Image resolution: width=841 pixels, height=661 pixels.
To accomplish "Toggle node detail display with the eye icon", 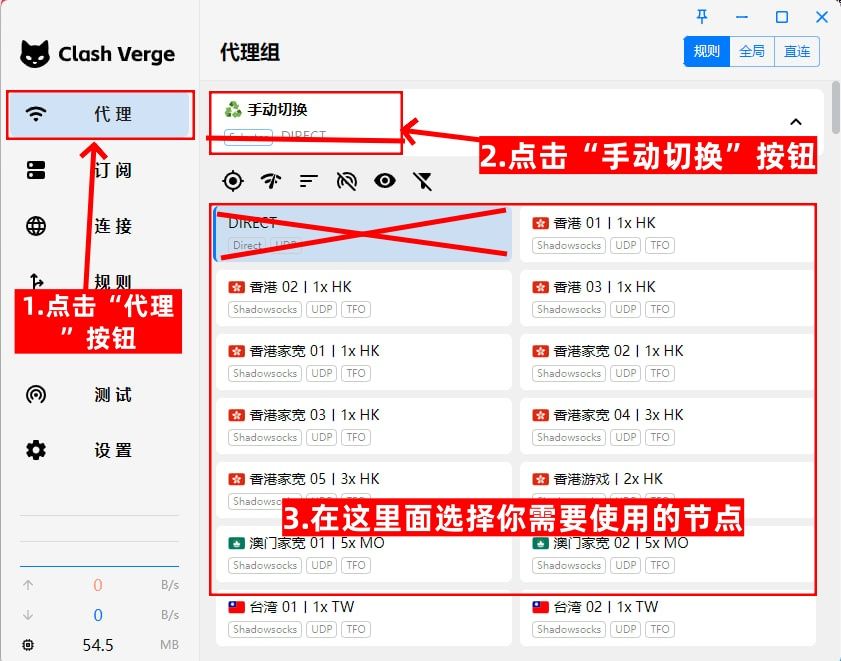I will [385, 181].
